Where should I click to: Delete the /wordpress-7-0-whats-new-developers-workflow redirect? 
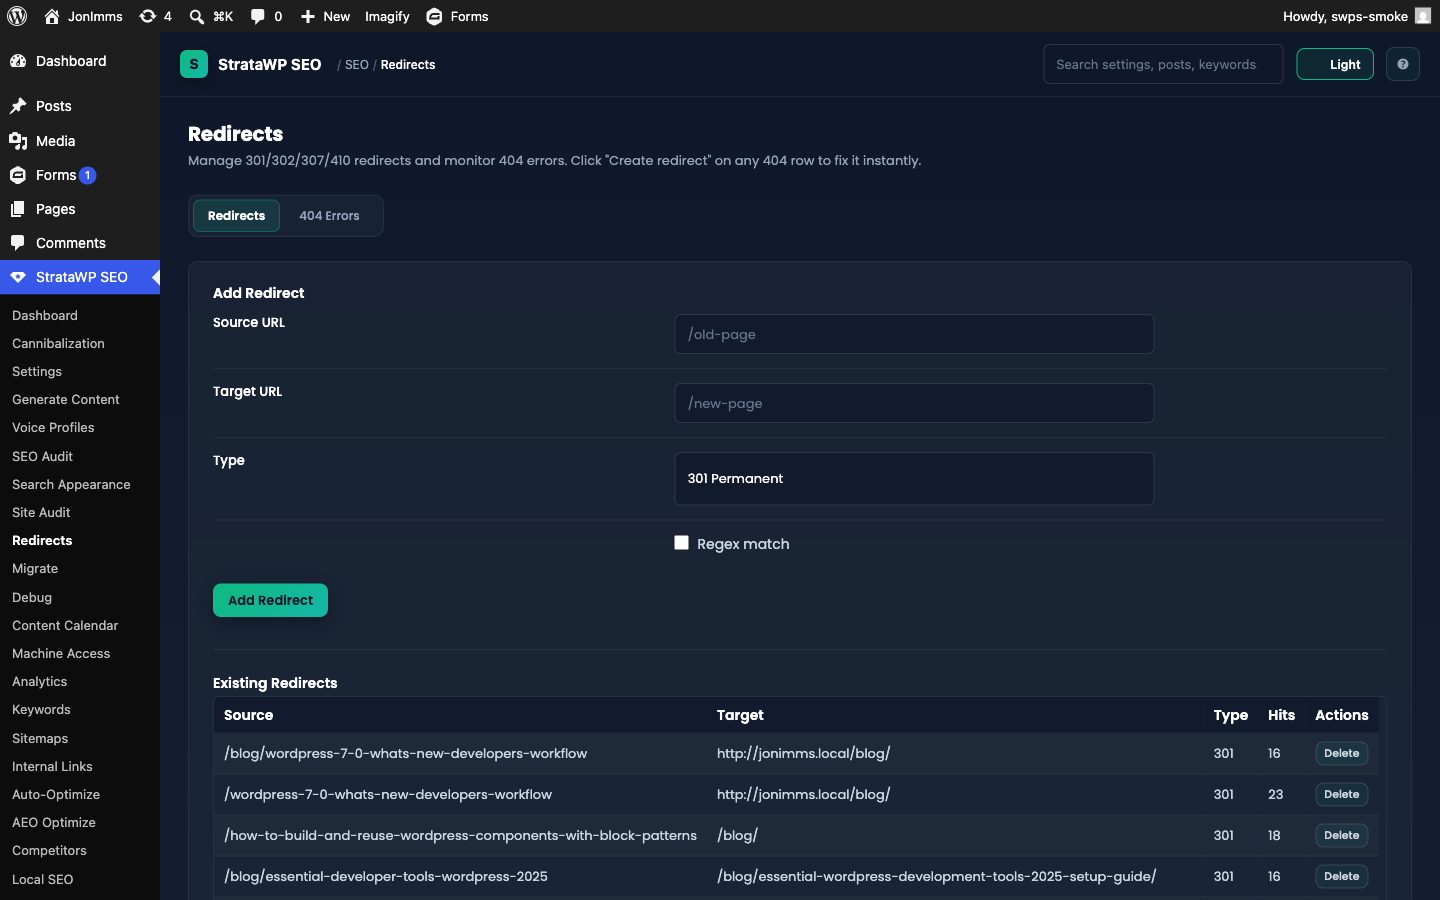tap(1341, 794)
